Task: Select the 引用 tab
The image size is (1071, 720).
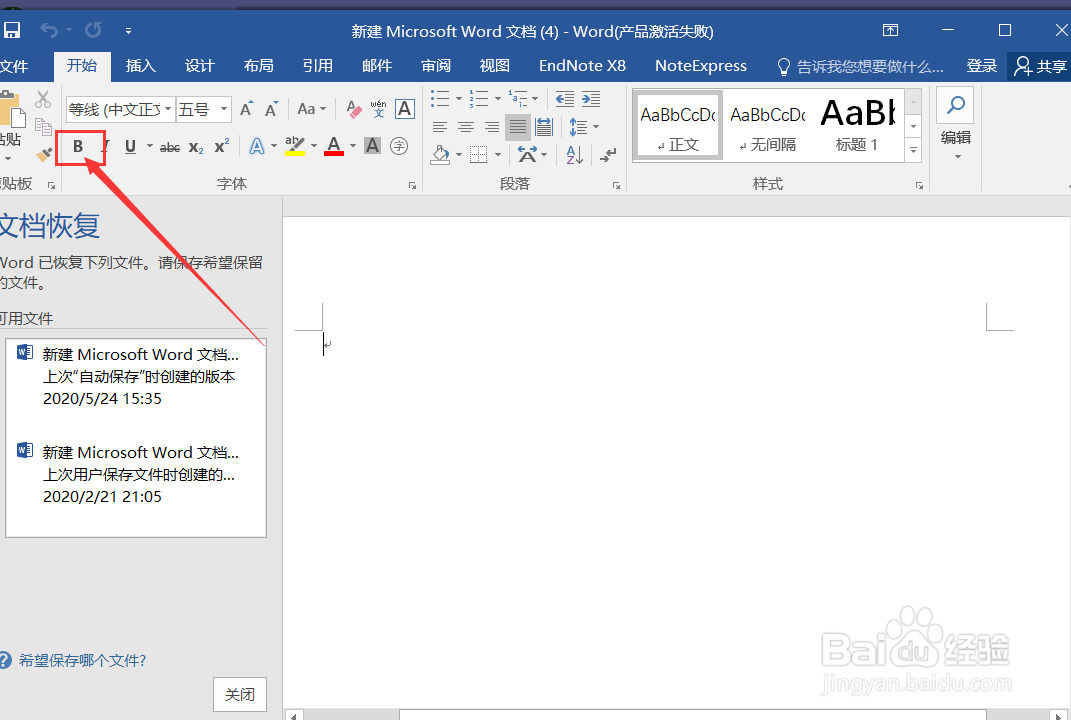Action: point(318,66)
